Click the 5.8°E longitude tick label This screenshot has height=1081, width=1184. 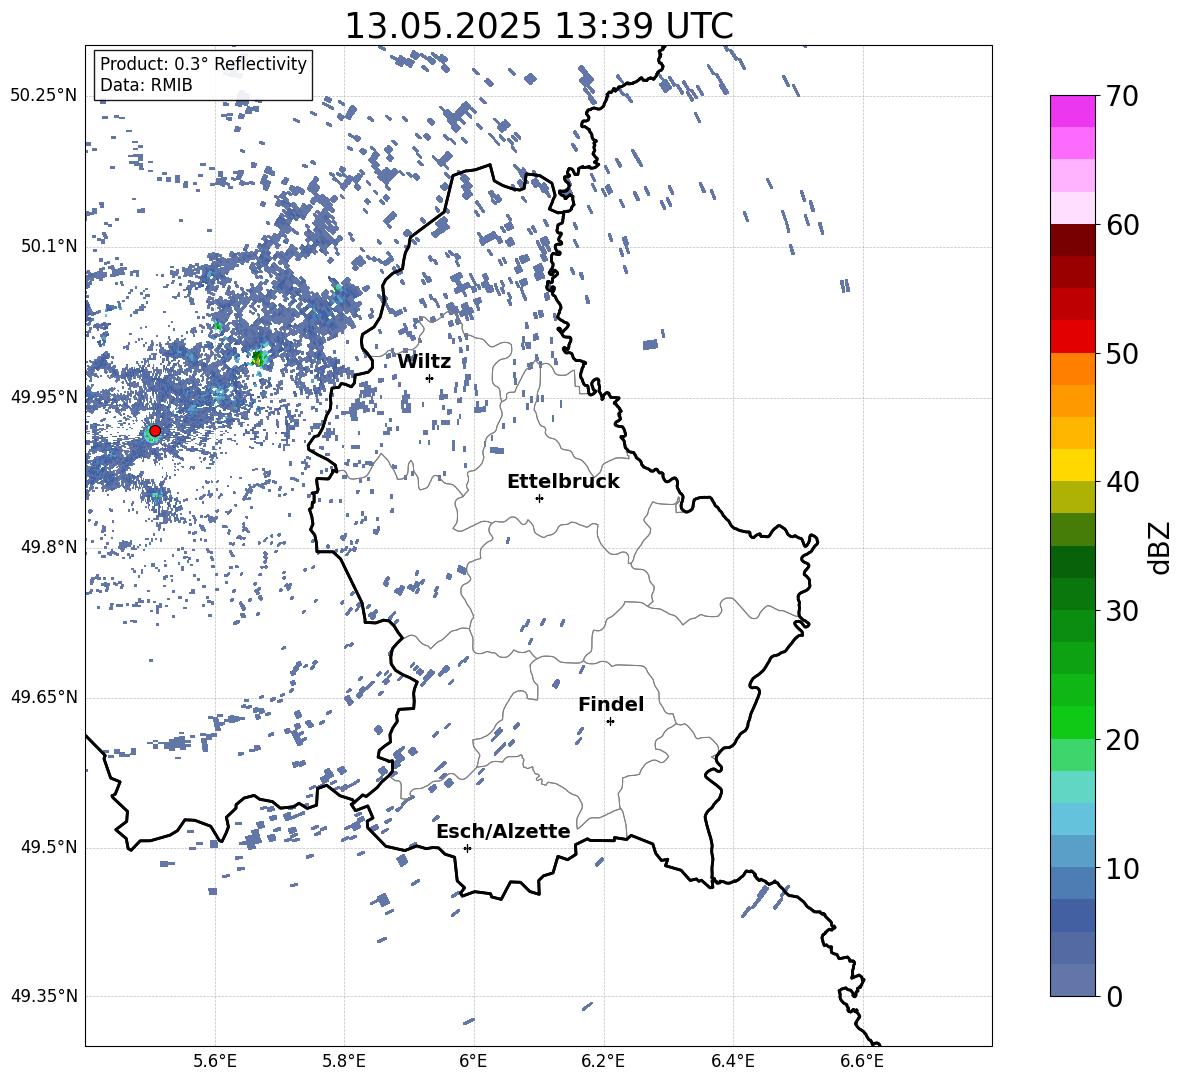coord(344,1061)
